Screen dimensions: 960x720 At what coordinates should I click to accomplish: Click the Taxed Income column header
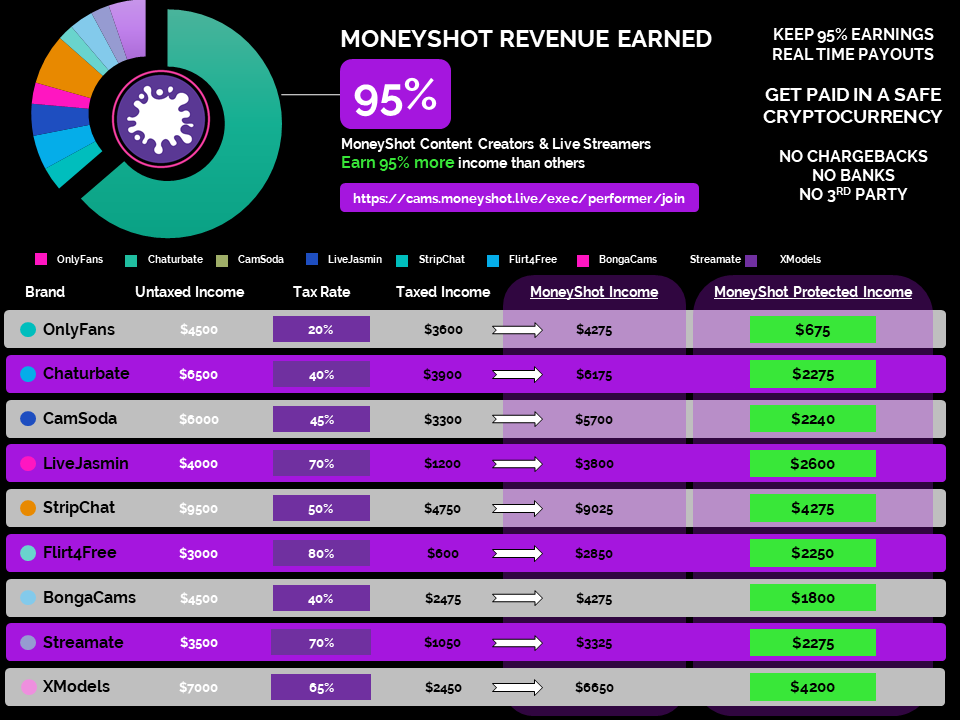[x=443, y=292]
